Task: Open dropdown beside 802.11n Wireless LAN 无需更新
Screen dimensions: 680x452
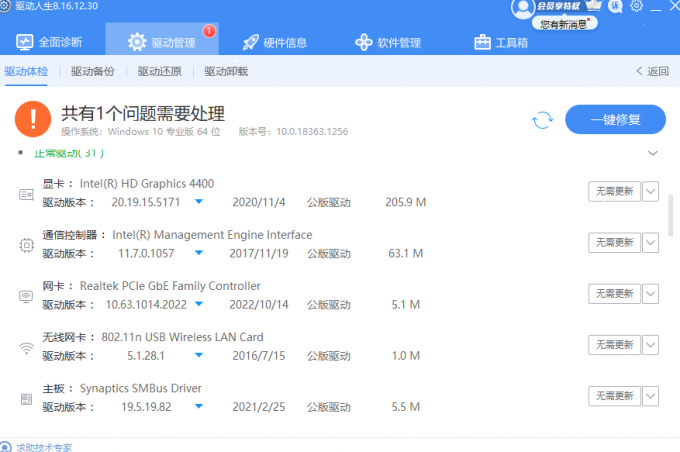Action: coord(650,345)
